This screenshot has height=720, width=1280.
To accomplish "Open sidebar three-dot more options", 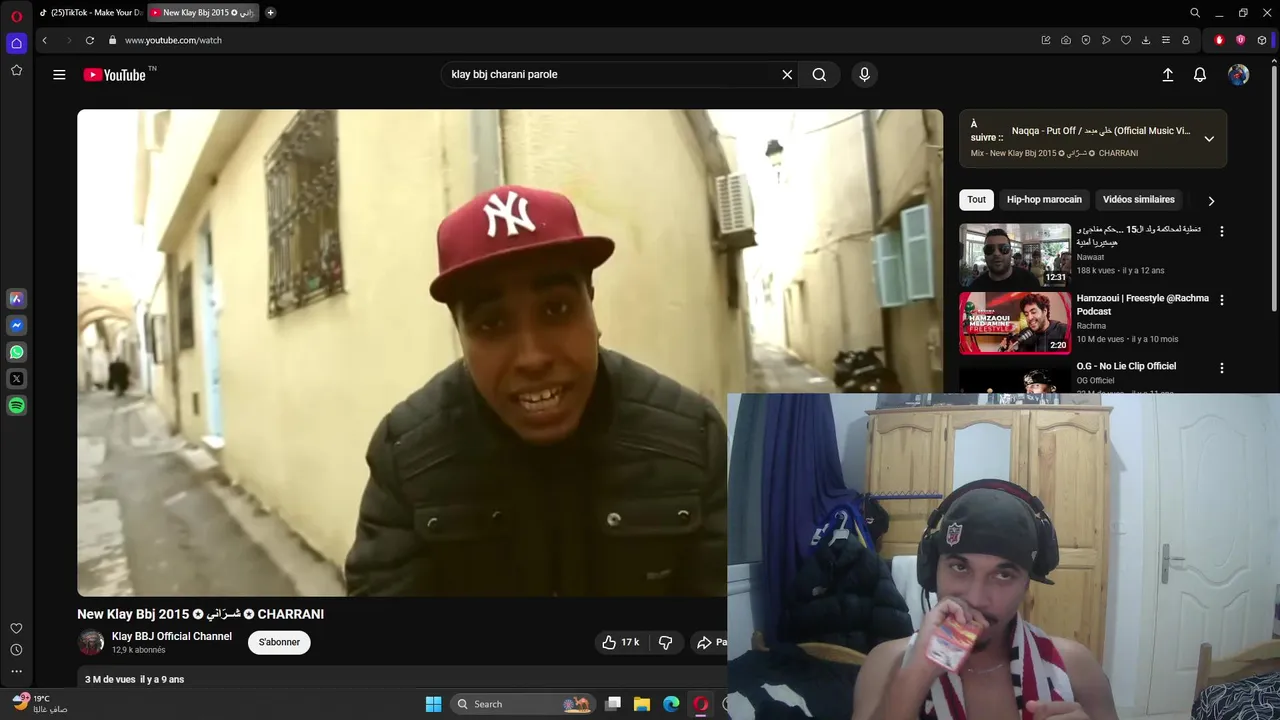I will [x=16, y=671].
